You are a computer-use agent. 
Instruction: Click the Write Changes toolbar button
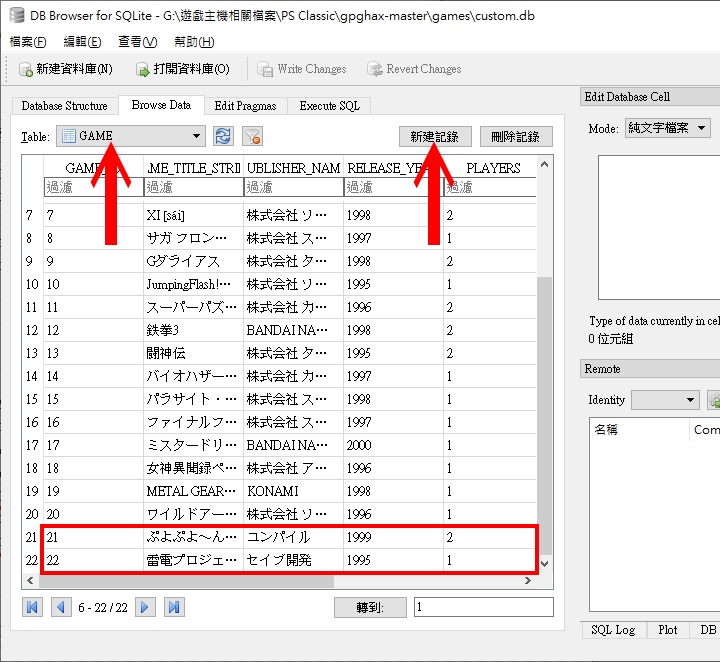click(x=302, y=69)
